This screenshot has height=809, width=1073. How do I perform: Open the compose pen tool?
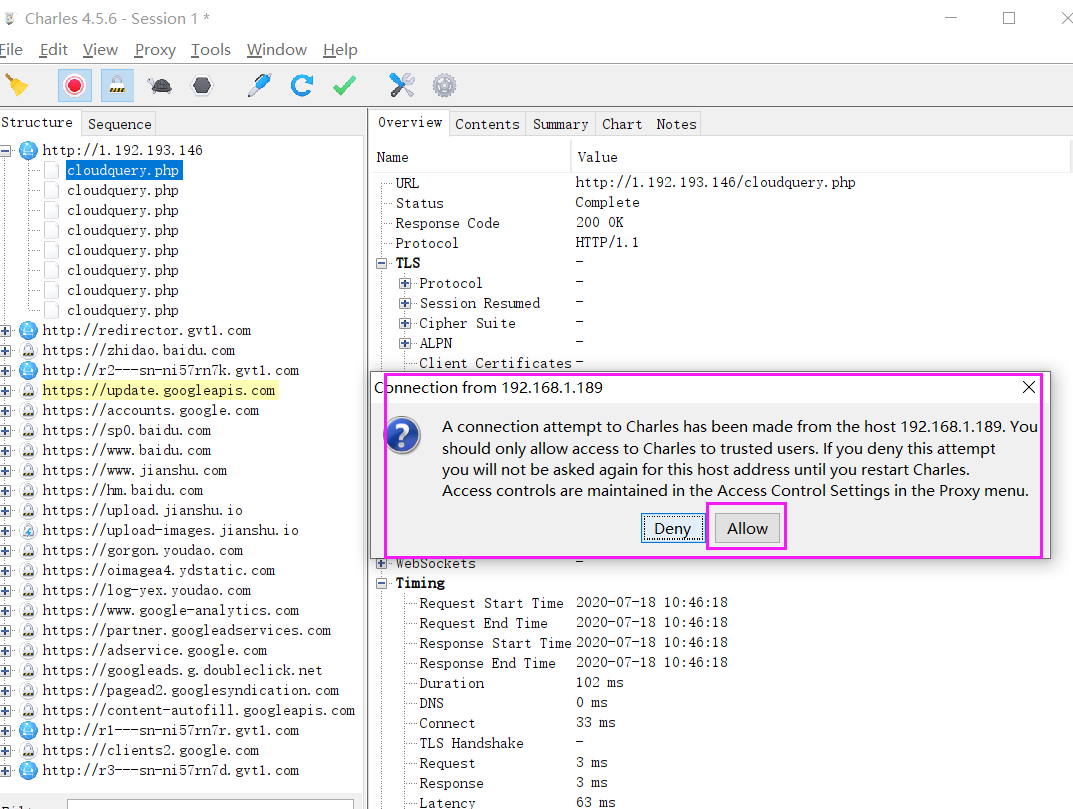(259, 86)
